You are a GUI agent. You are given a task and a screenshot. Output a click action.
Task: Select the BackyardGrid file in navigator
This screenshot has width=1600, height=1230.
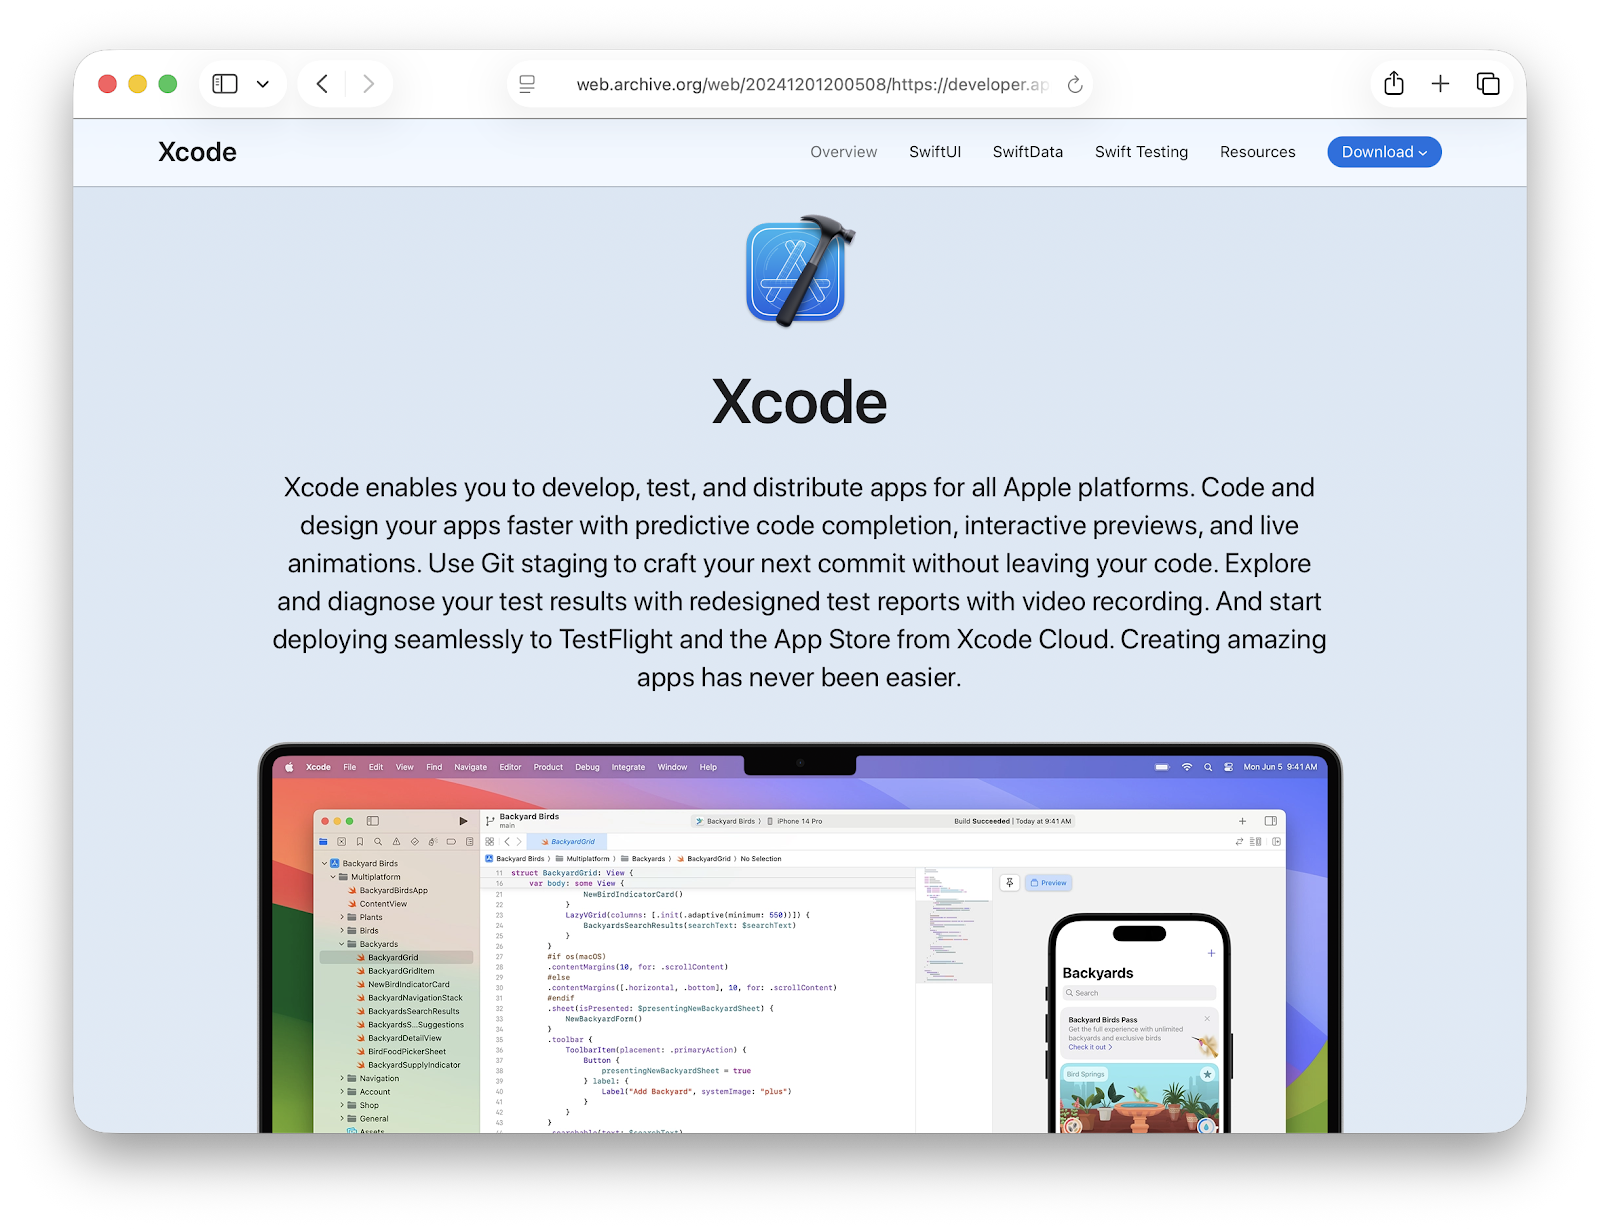coord(397,958)
